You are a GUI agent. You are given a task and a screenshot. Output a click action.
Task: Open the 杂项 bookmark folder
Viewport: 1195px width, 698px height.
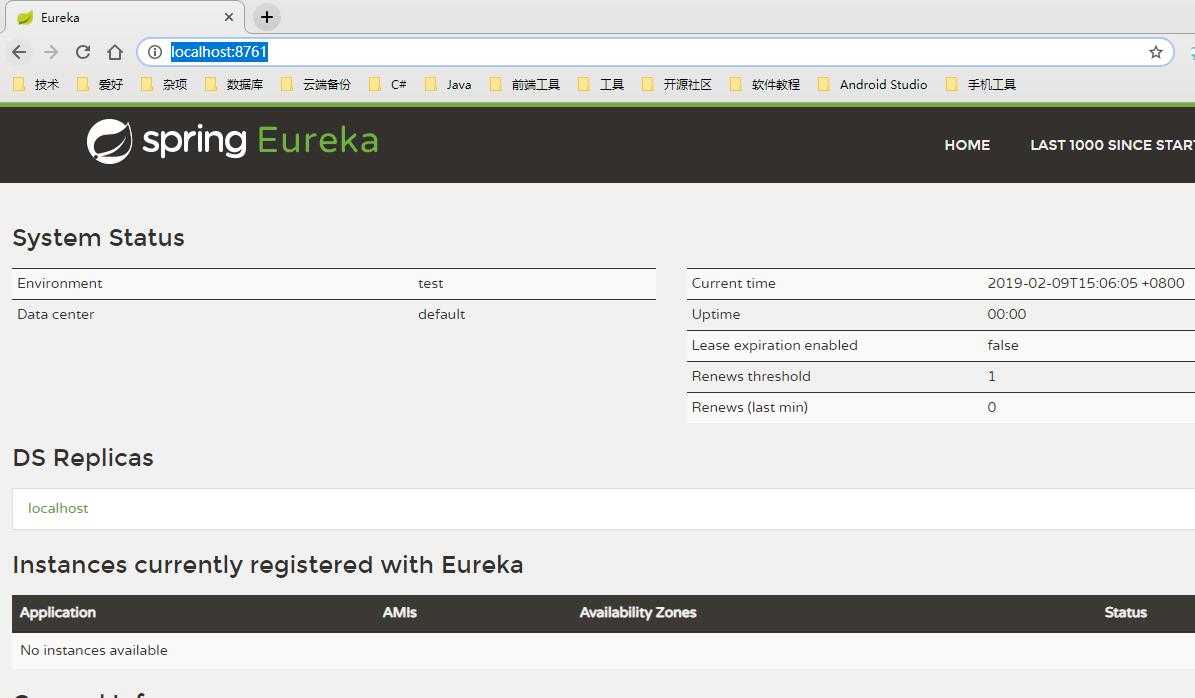(x=164, y=85)
